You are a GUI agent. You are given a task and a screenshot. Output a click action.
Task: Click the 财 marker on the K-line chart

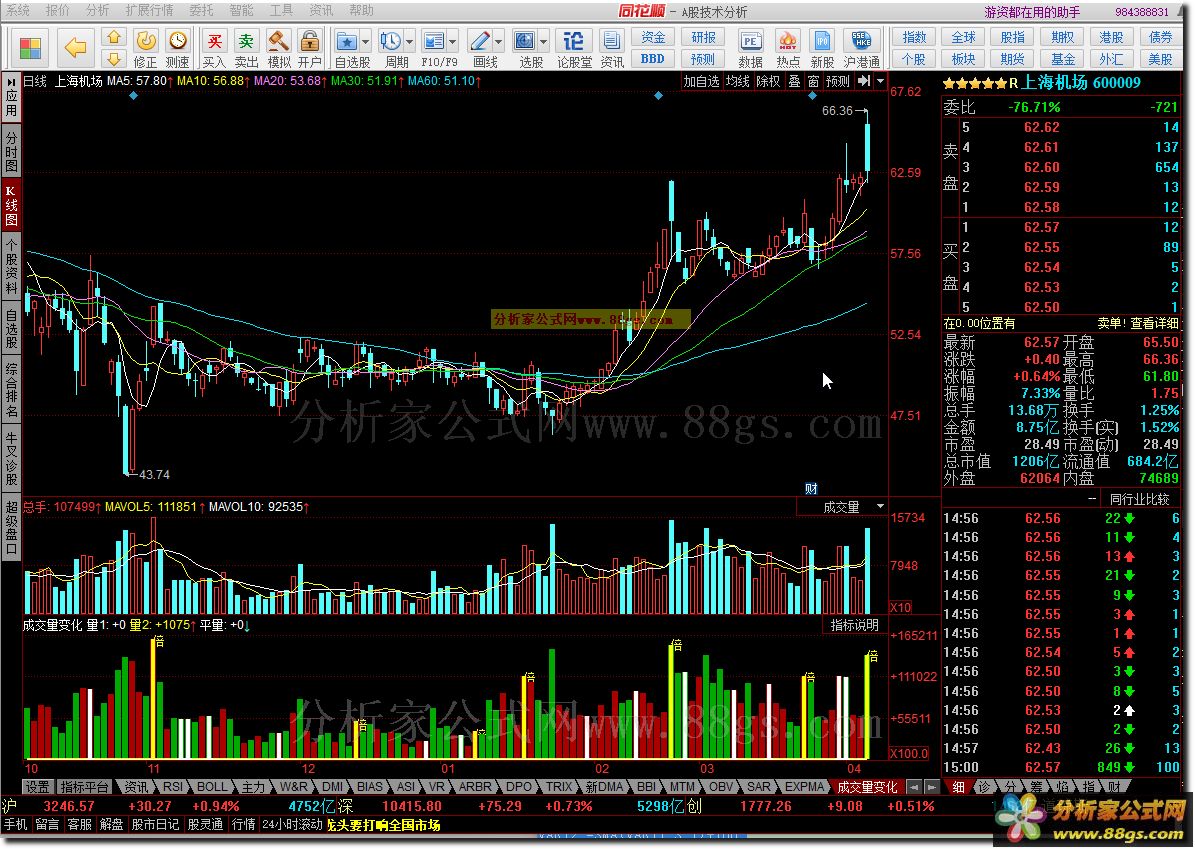(812, 489)
